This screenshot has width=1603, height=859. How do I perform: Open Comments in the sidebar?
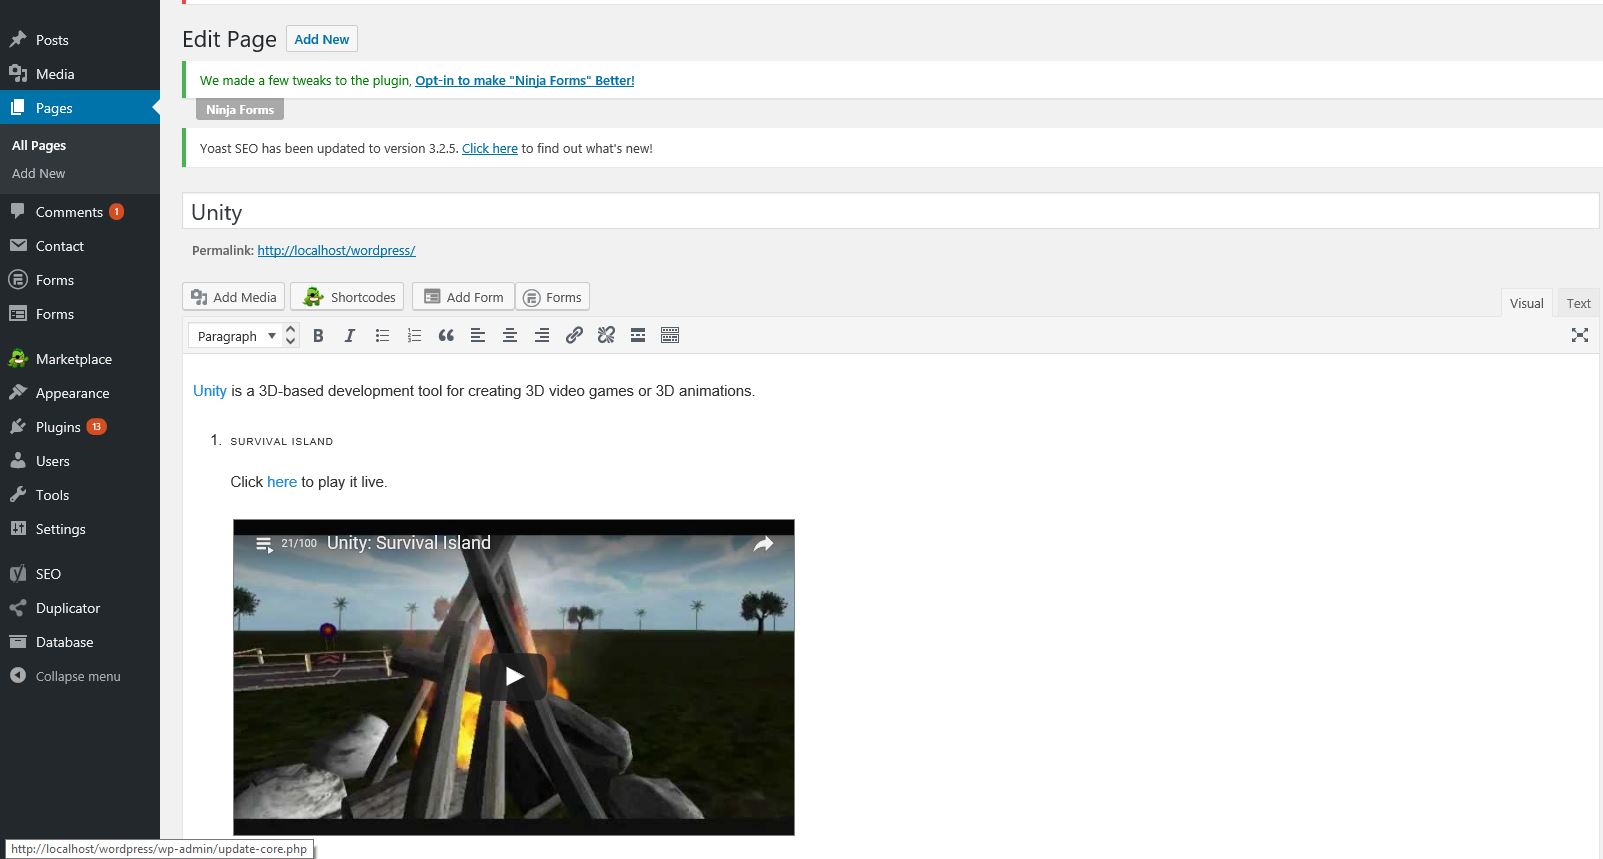(x=80, y=212)
